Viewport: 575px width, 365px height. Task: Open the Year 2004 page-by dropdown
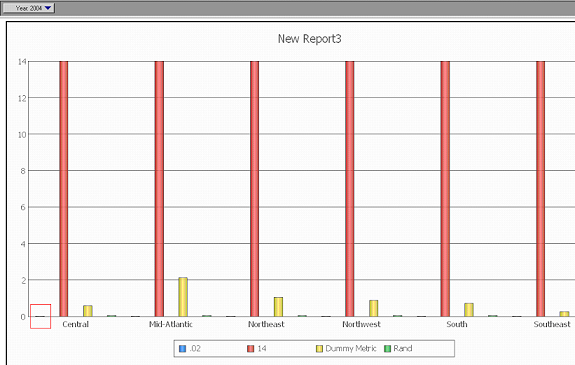[x=29, y=8]
